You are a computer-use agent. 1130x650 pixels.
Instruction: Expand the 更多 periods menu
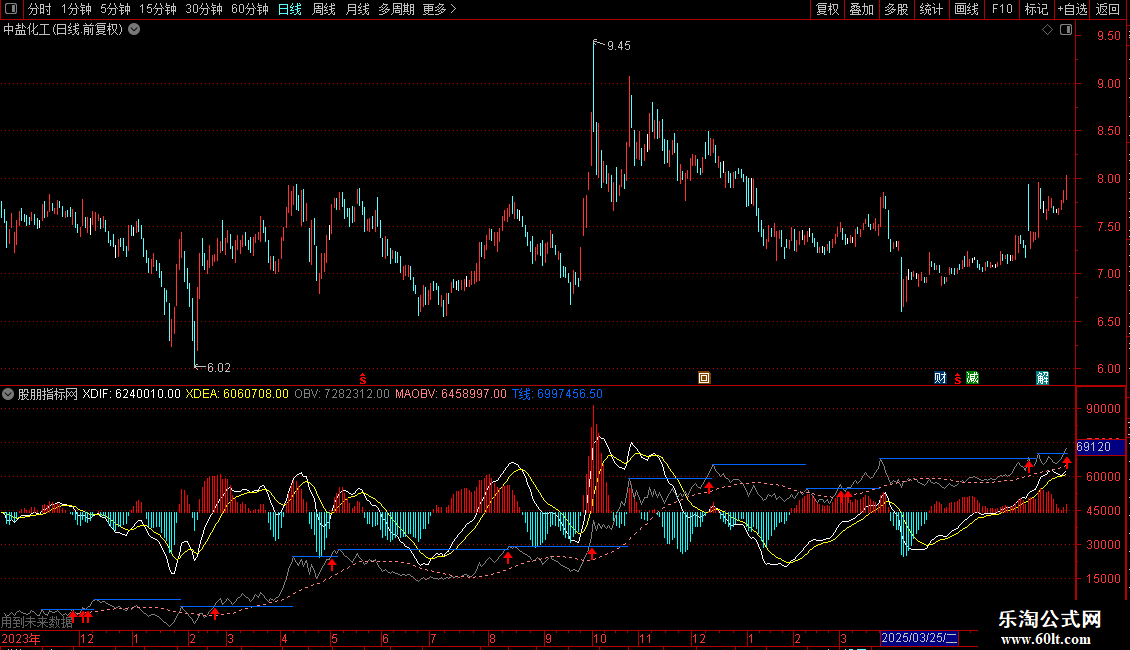[x=439, y=9]
